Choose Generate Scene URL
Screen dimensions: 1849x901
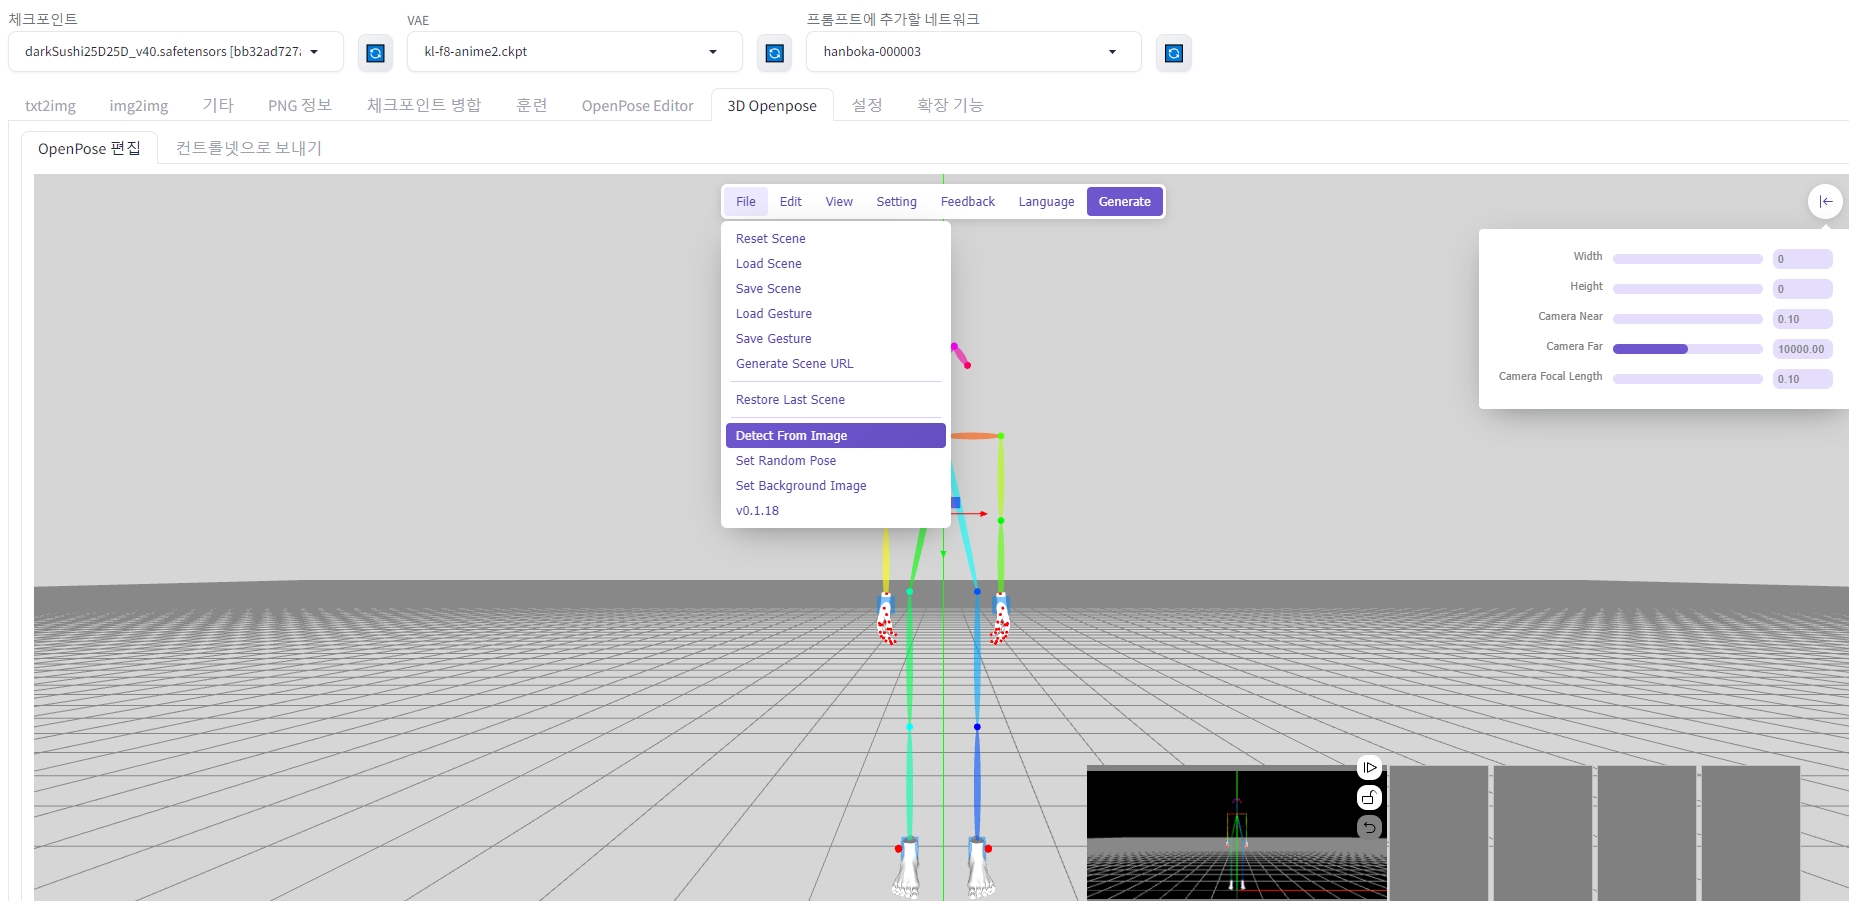click(836, 363)
